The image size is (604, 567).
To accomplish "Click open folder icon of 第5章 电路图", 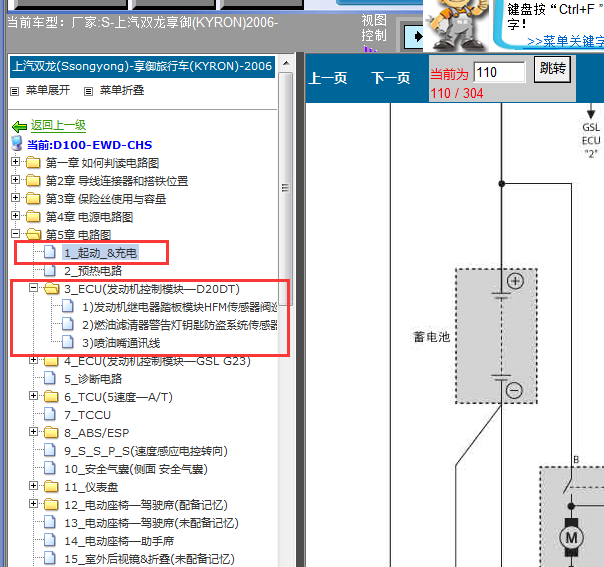I will click(34, 234).
